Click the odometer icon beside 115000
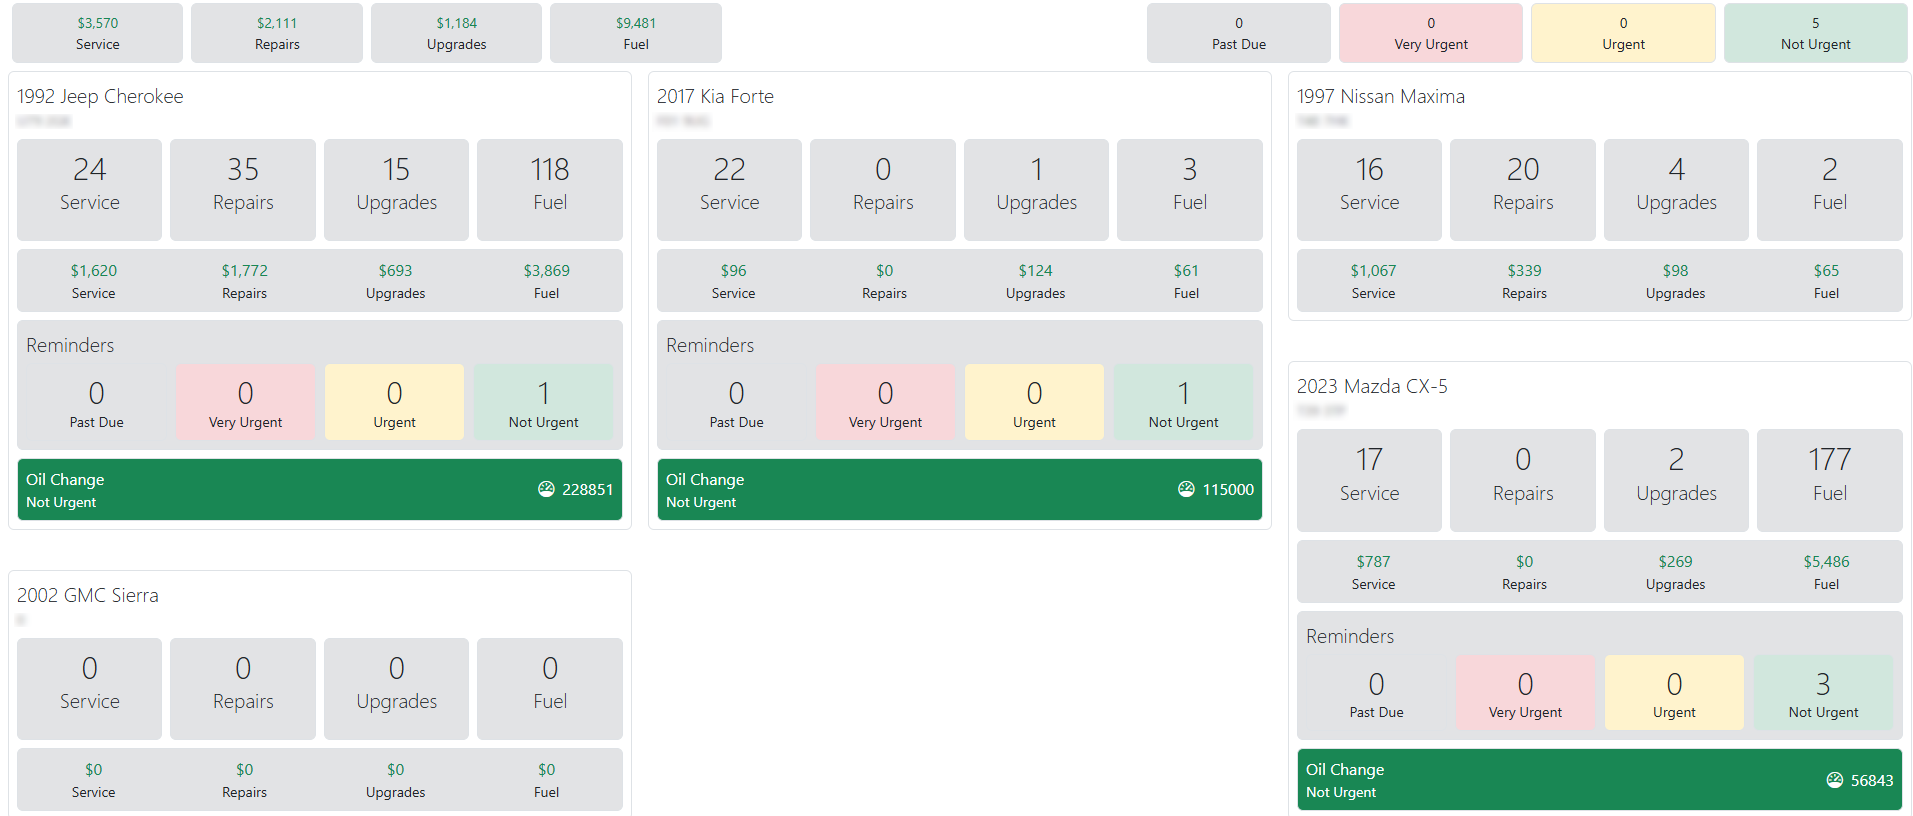The height and width of the screenshot is (816, 1913). pos(1186,489)
